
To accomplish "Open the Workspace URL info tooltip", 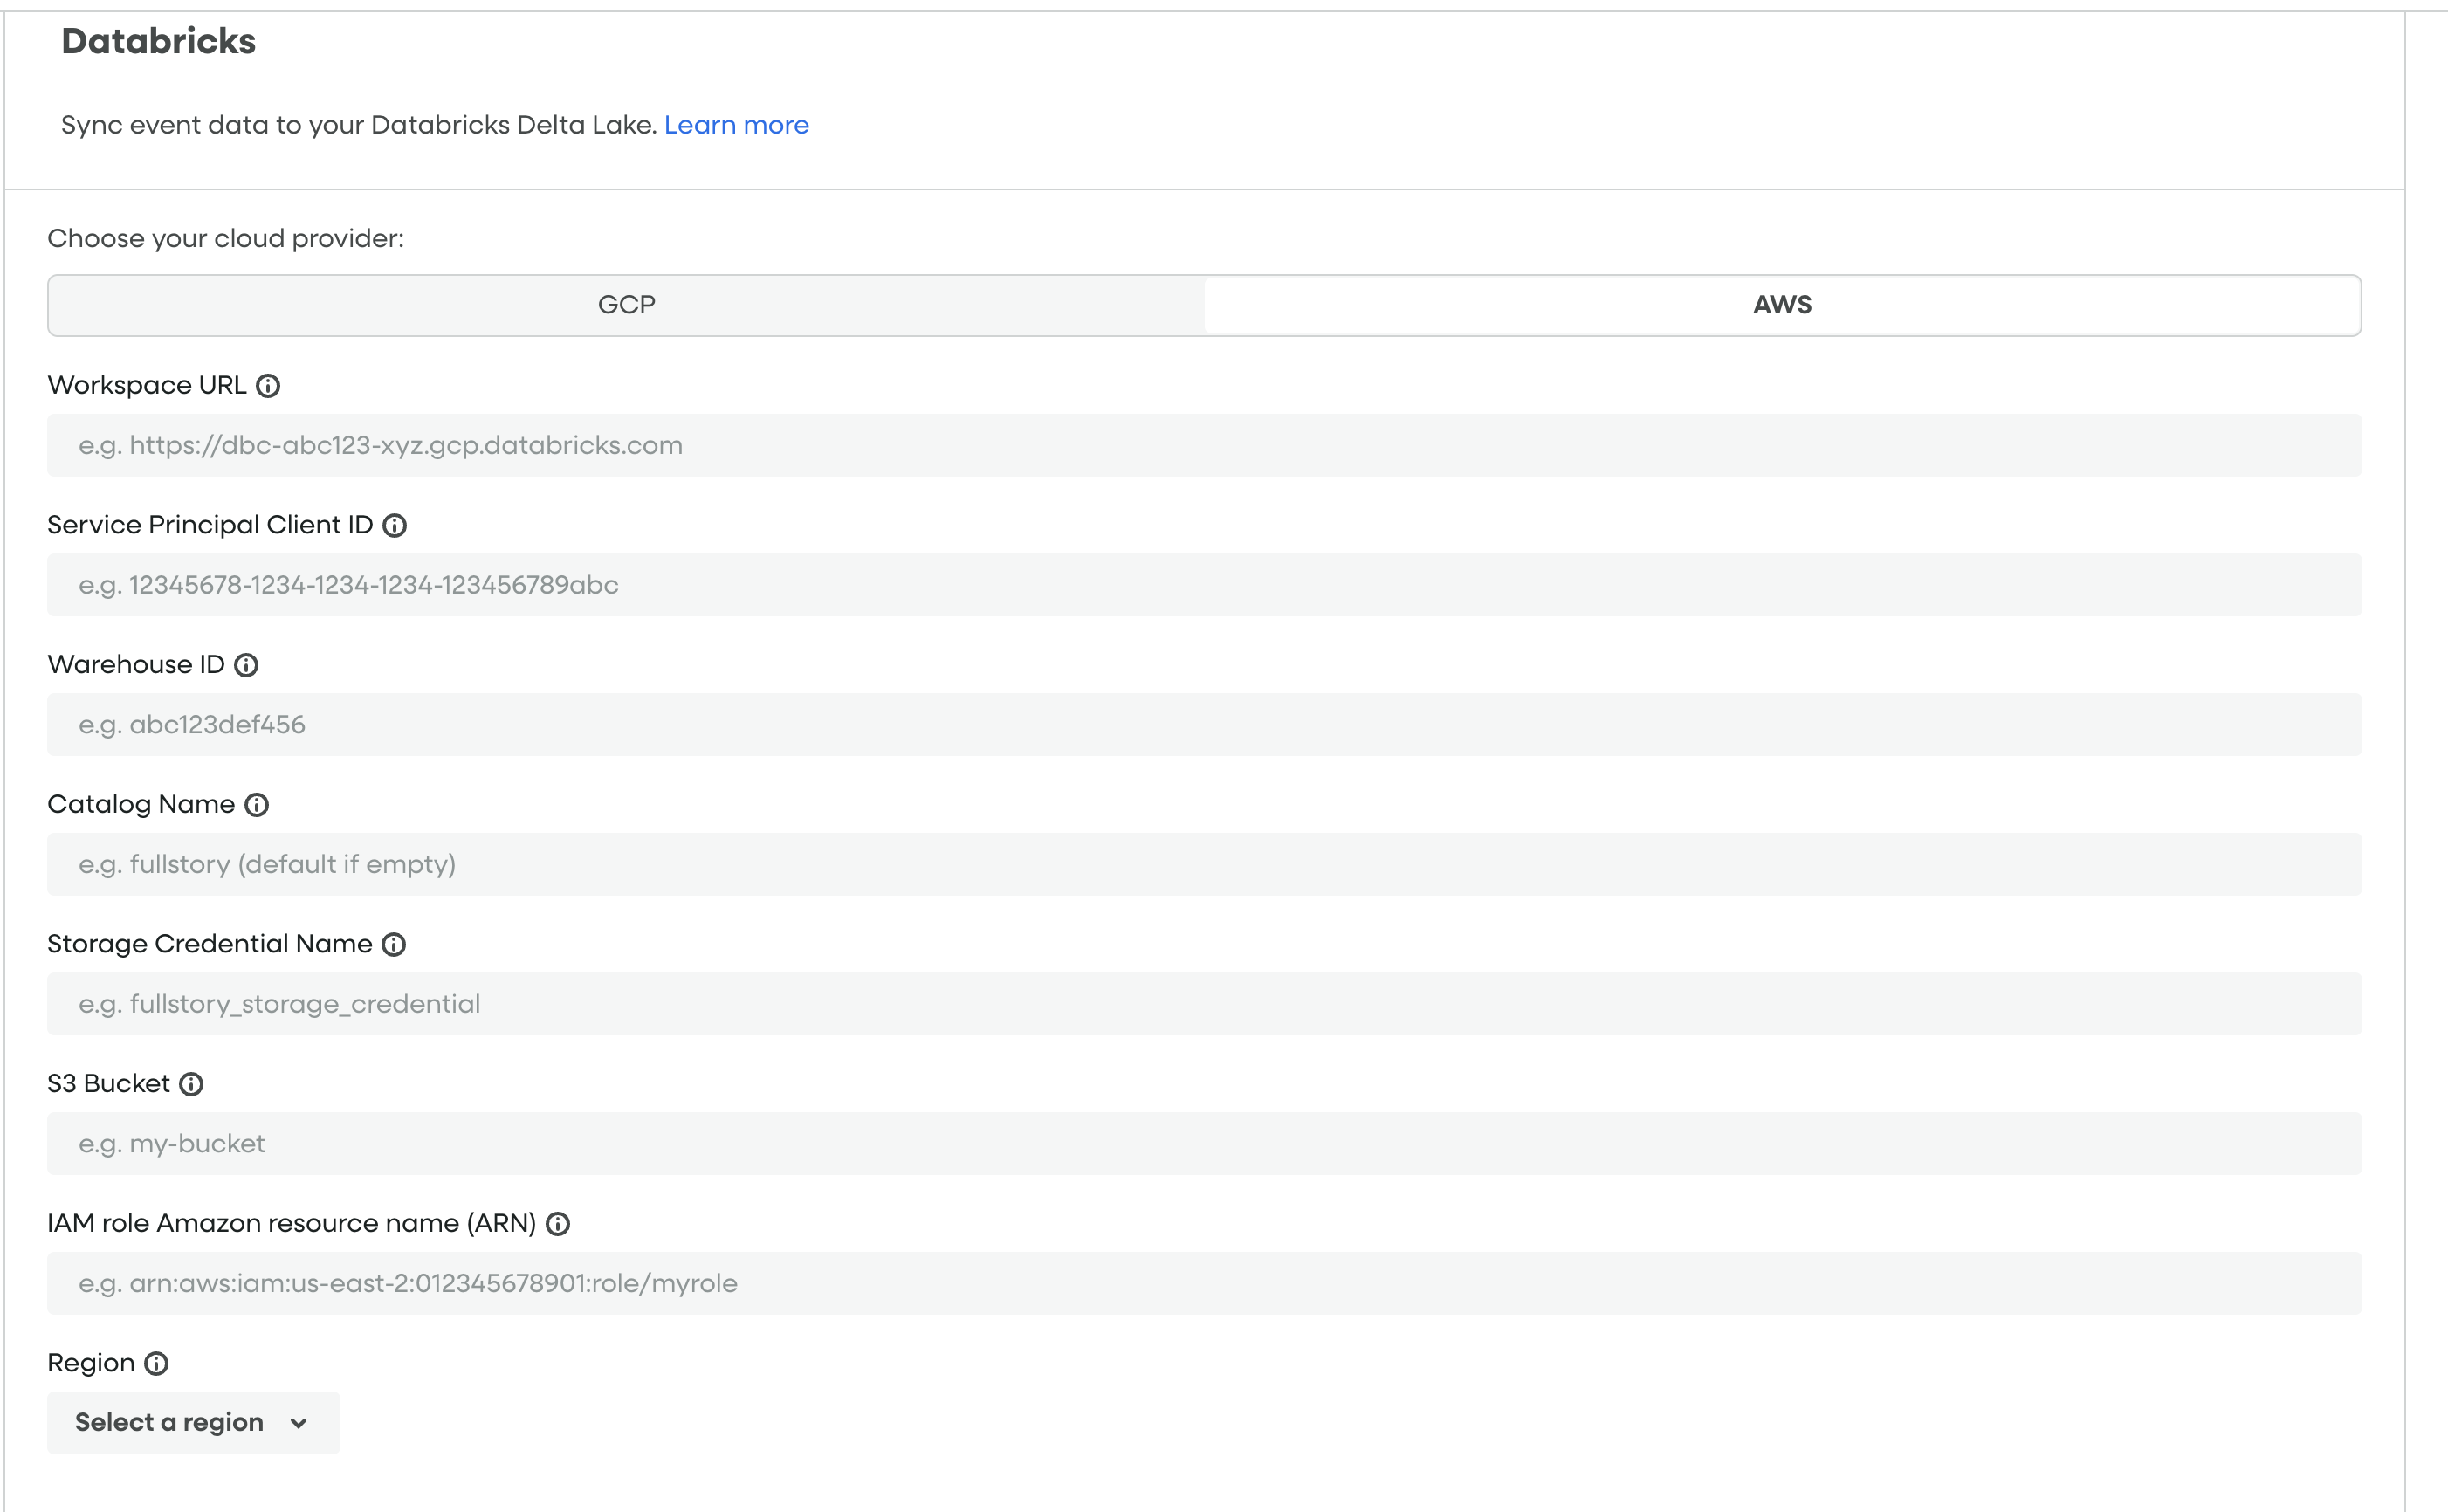I will click(268, 385).
